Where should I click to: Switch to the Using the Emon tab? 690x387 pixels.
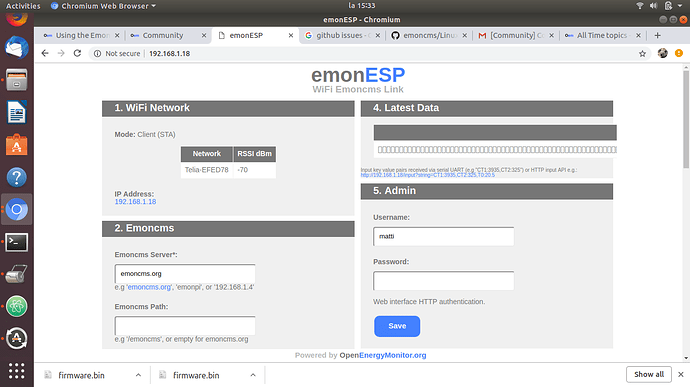pyautogui.click(x=82, y=35)
